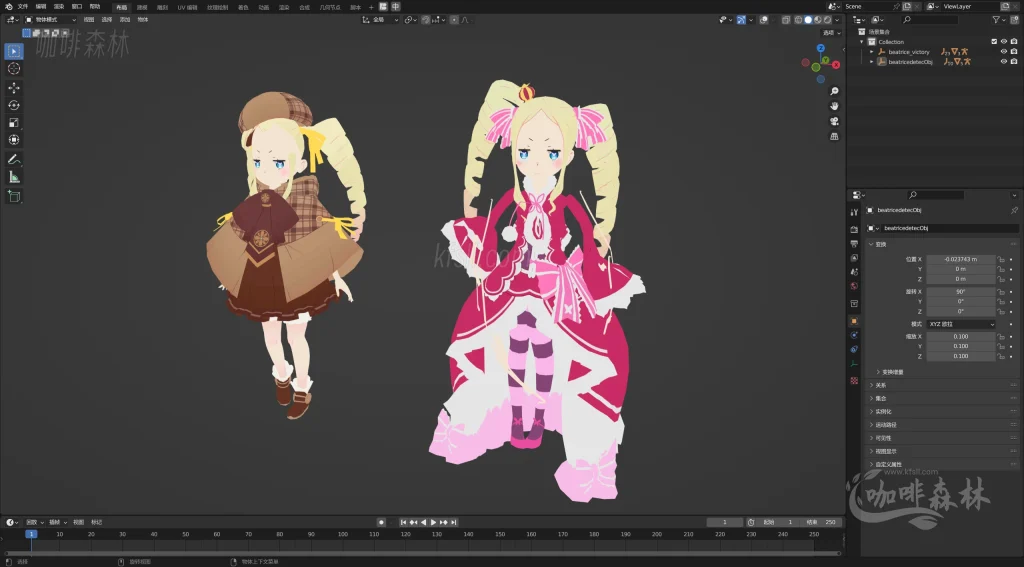Click the Blender logo menu icon

point(8,7)
